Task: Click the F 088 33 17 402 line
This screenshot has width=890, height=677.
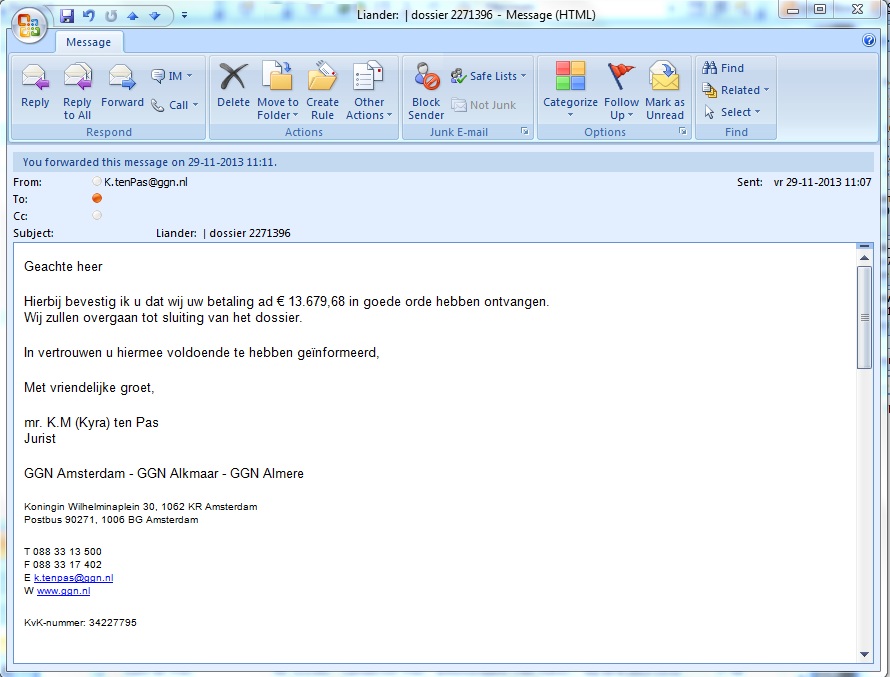Action: click(62, 565)
